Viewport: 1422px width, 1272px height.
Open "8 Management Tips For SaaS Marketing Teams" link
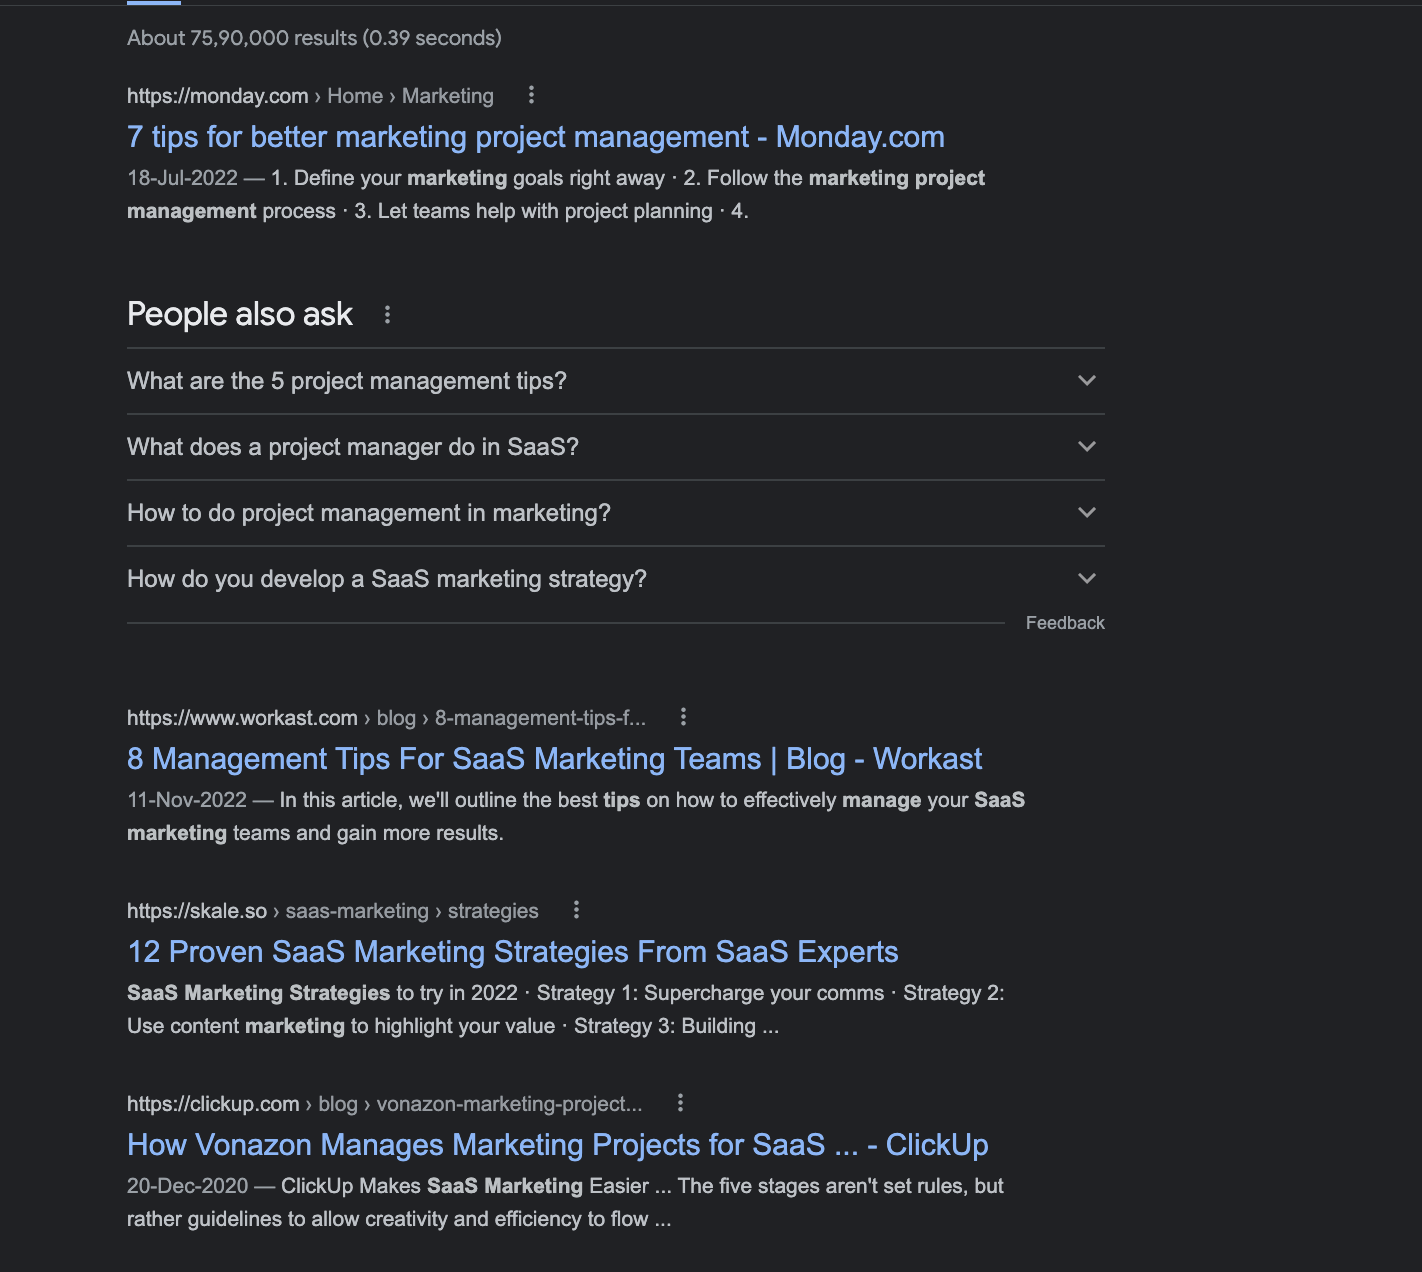[554, 759]
